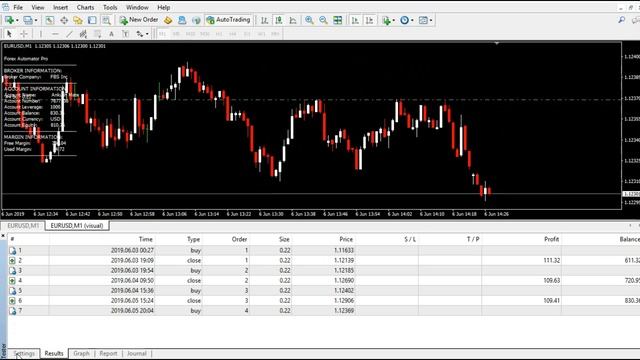Image resolution: width=640 pixels, height=360 pixels.
Task: Expand the Profiles dropdown arrow
Action: 36,20
